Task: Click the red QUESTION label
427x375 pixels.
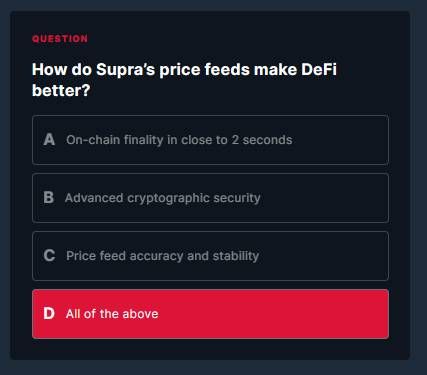Action: [x=60, y=39]
